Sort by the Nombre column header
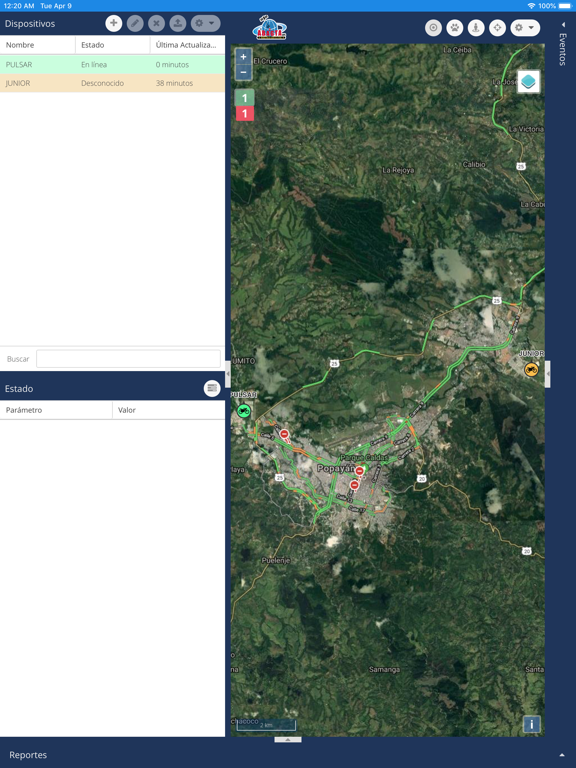This screenshot has height=768, width=576. pos(38,45)
